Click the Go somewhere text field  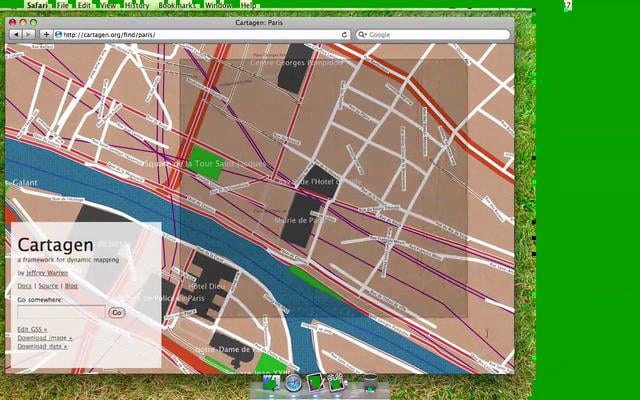point(60,312)
